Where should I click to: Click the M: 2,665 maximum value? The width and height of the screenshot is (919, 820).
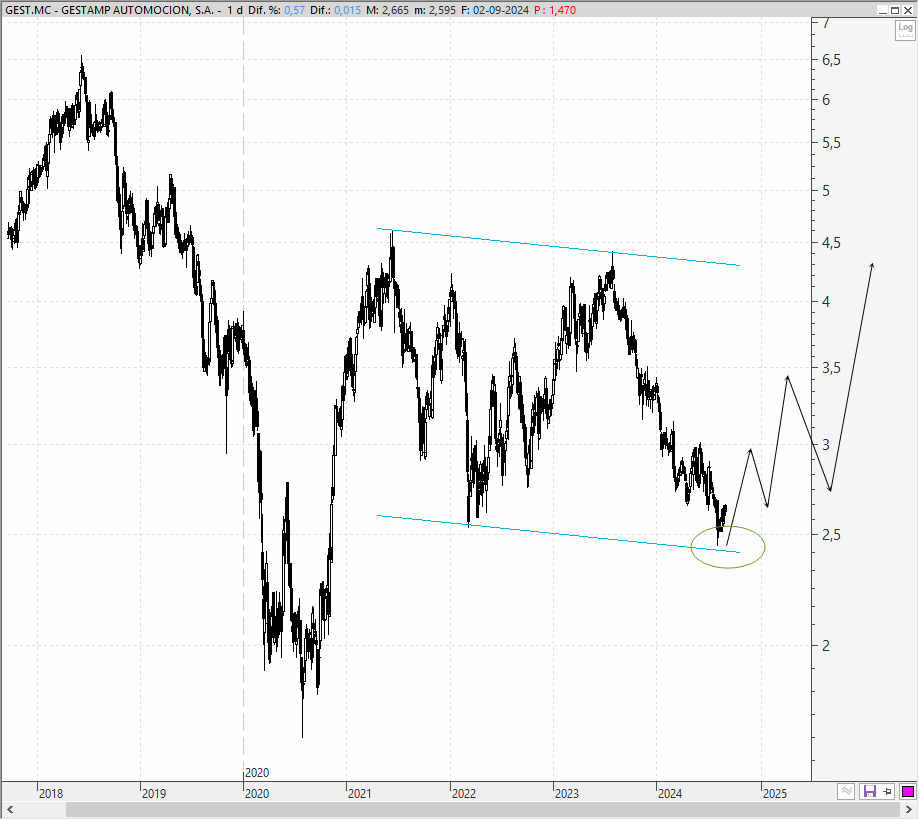click(x=387, y=10)
